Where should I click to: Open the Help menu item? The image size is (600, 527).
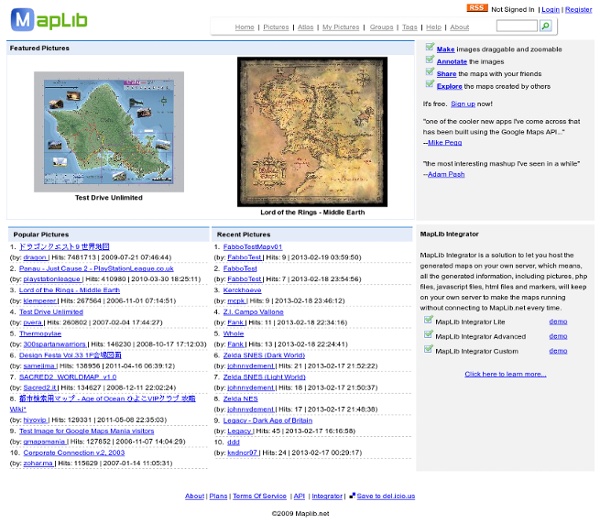click(x=434, y=27)
